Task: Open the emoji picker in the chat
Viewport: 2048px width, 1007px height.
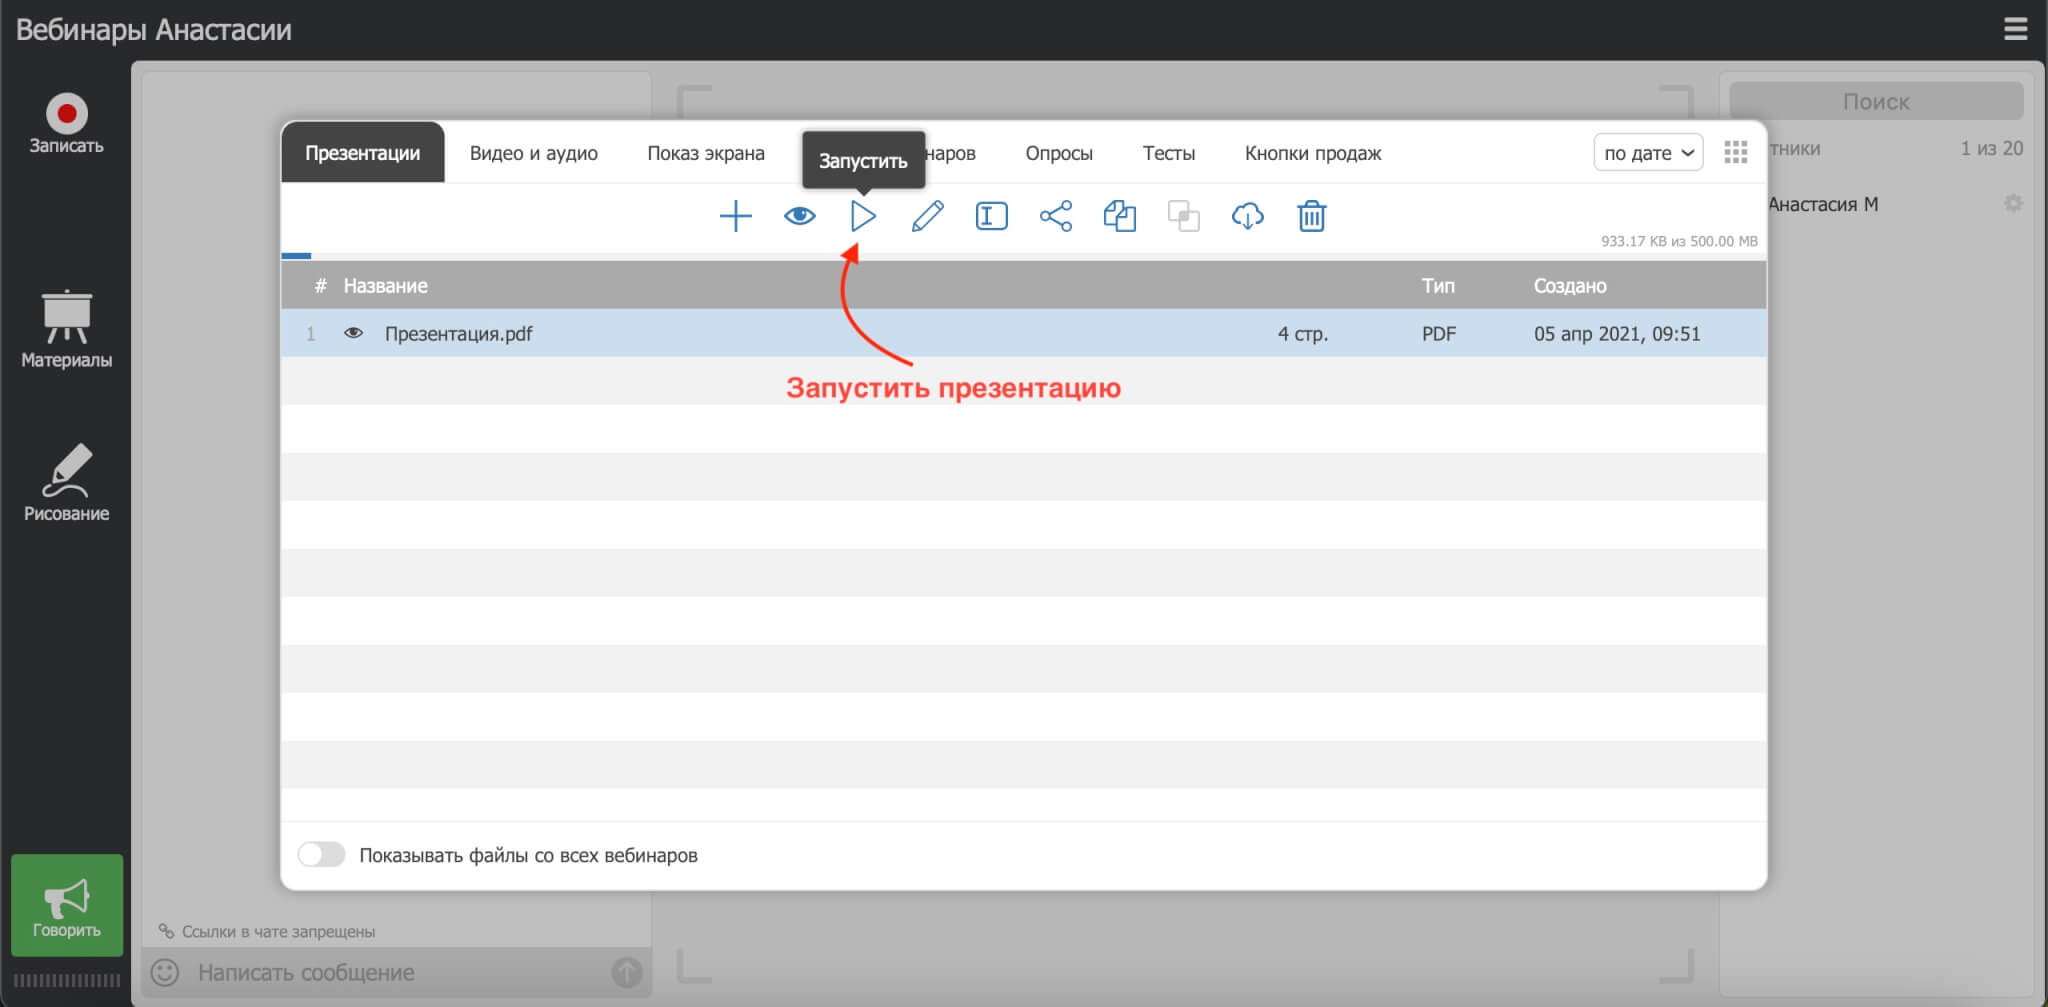Action: [165, 972]
